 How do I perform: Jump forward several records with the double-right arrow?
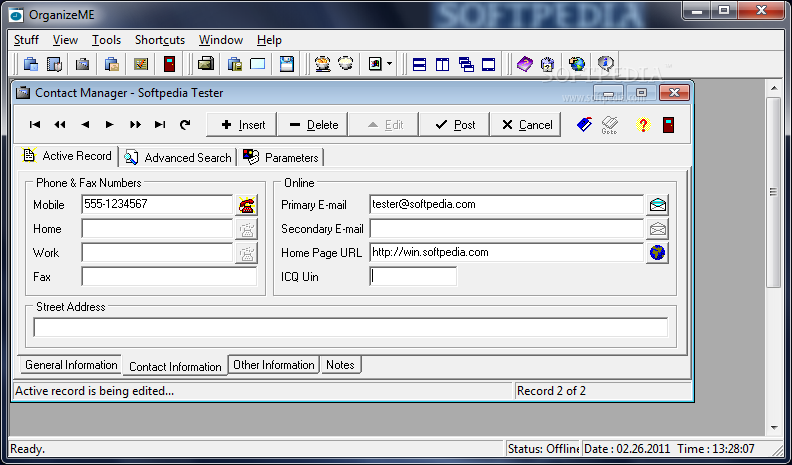[x=135, y=125]
